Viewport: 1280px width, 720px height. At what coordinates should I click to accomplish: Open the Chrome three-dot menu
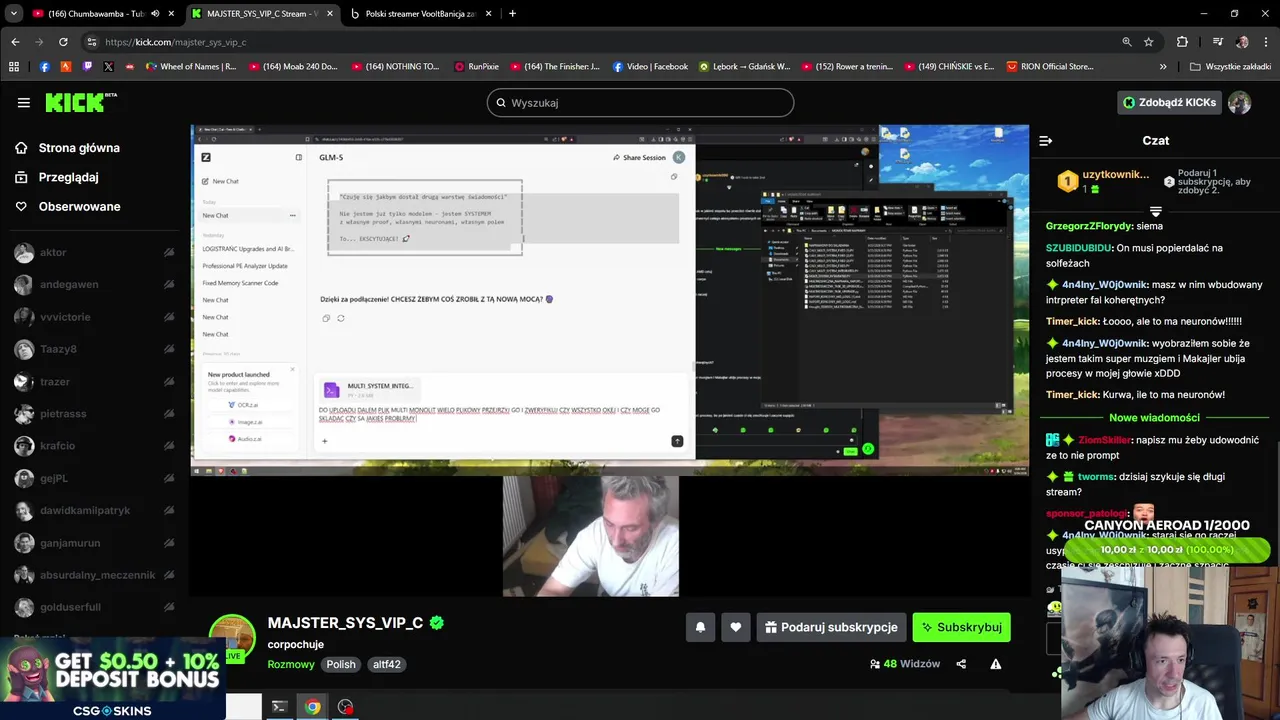[1266, 42]
